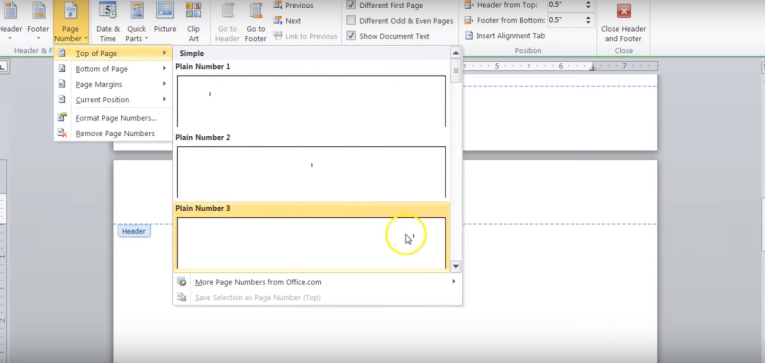Open Current Position submenu
Viewport: 765px width, 363px height.
113,100
